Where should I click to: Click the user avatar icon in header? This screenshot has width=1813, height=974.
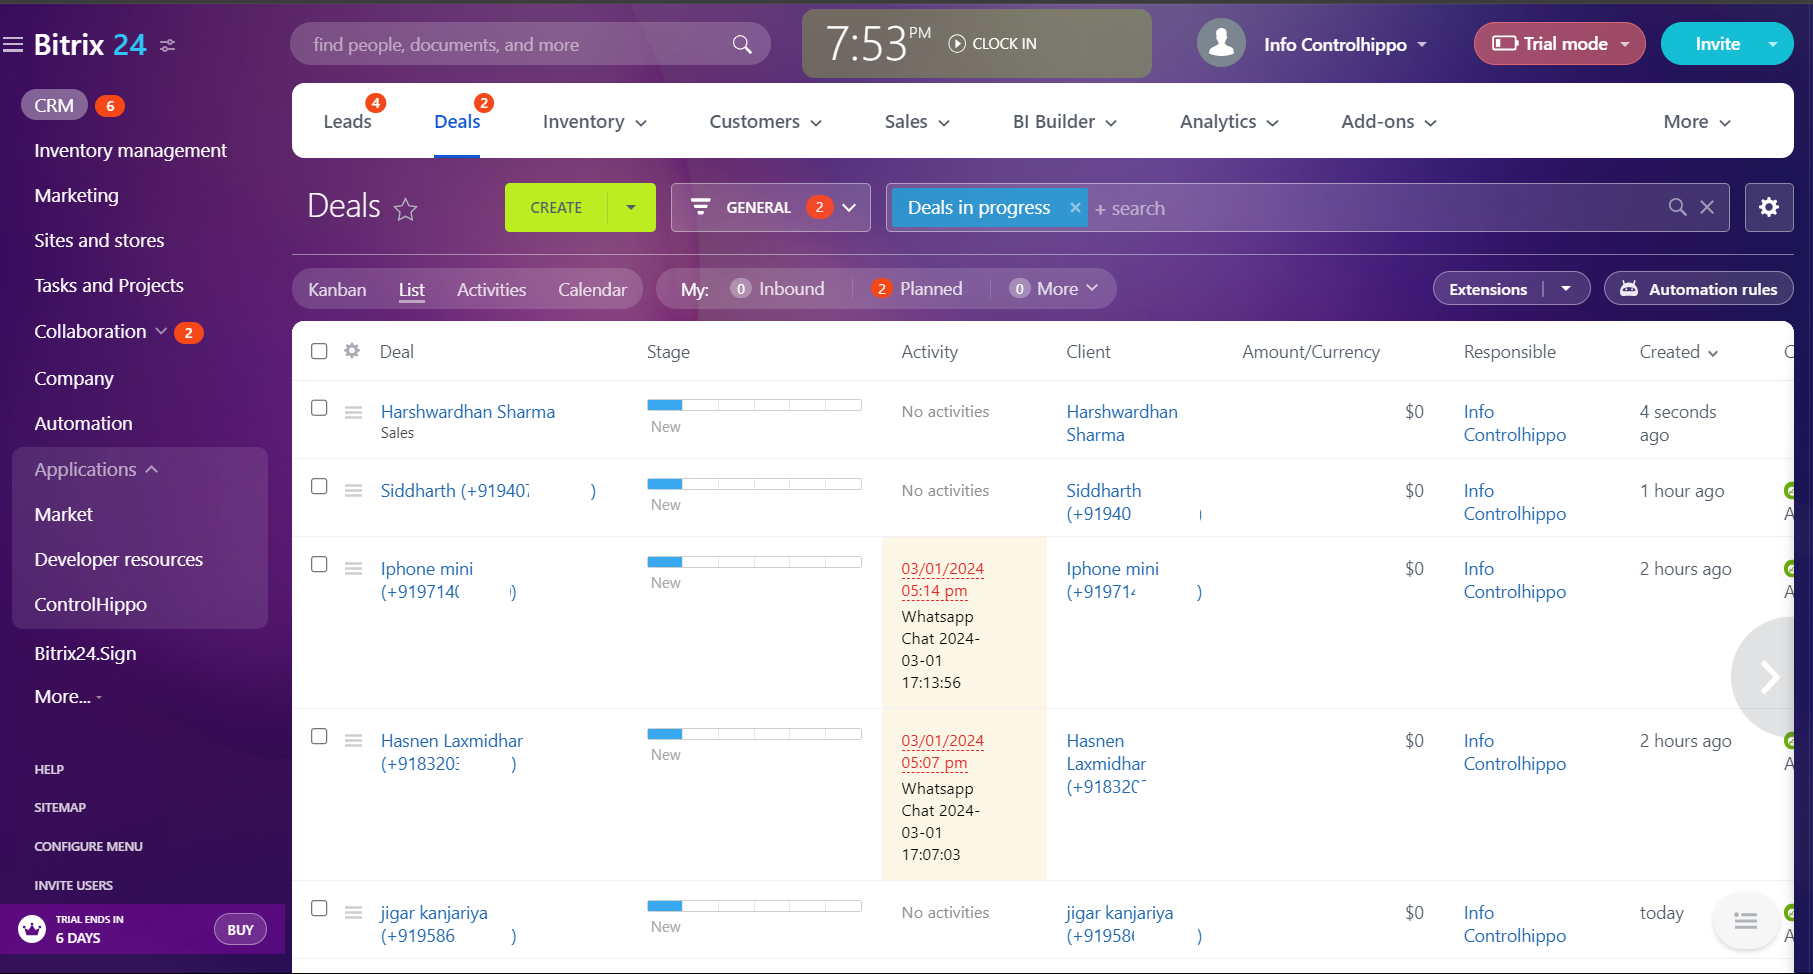[x=1220, y=43]
